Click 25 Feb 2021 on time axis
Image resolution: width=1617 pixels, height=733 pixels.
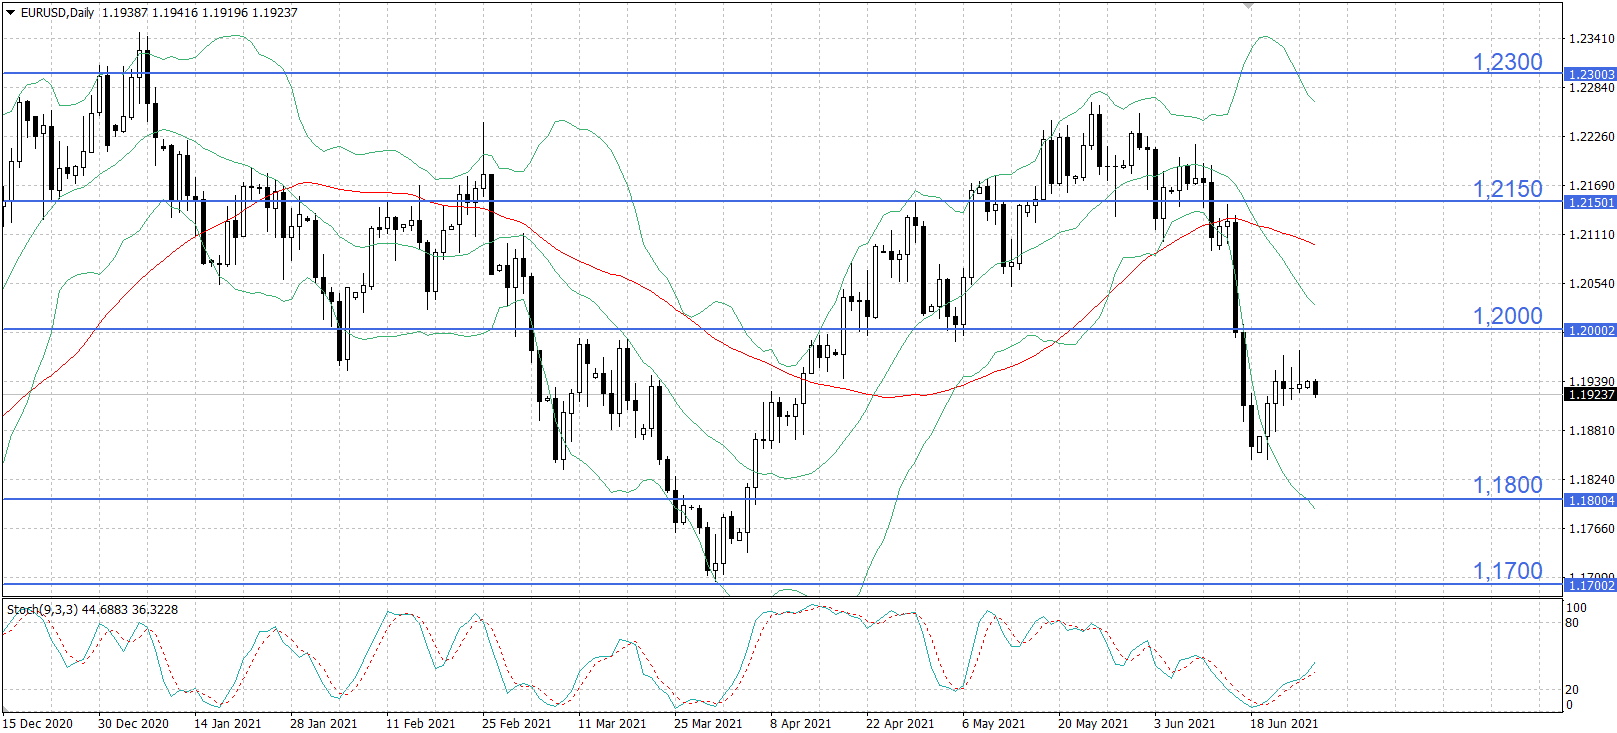[x=517, y=724]
